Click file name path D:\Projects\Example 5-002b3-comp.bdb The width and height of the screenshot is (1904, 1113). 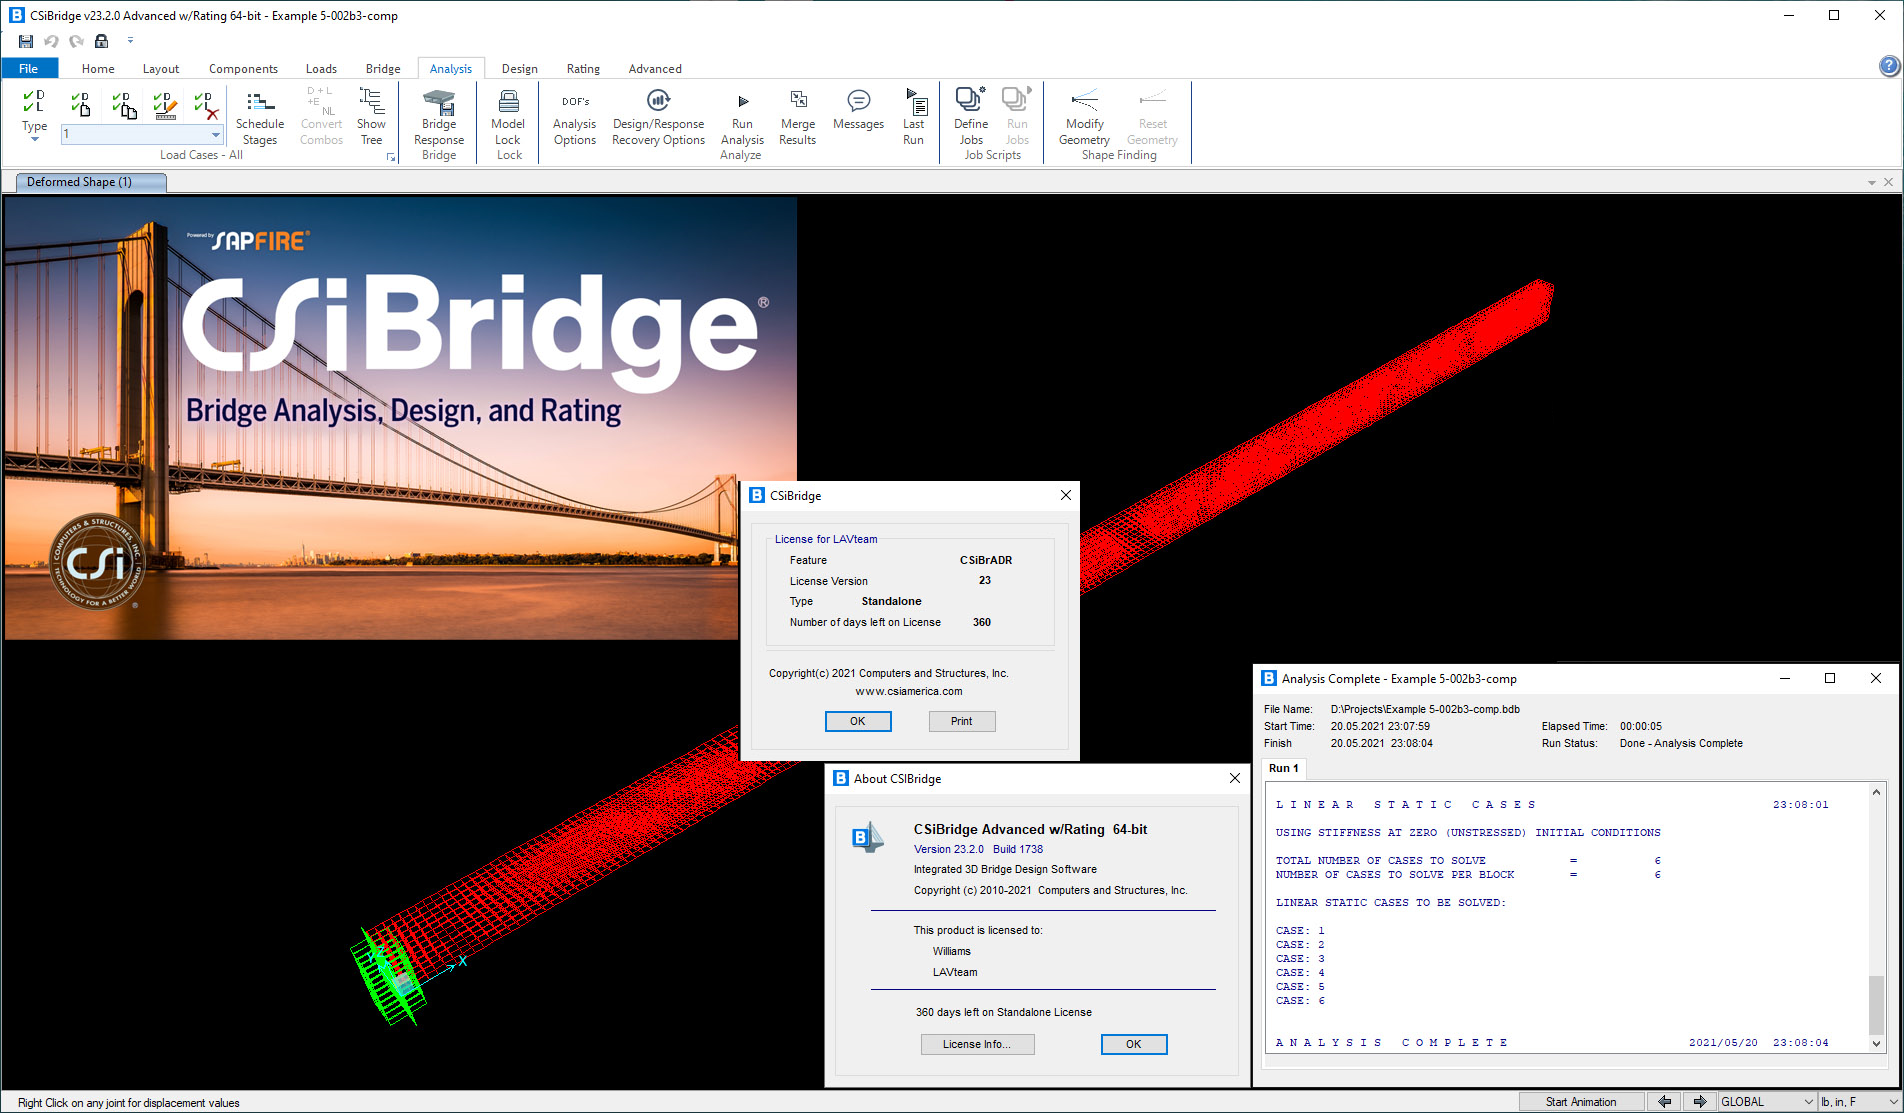1425,709
